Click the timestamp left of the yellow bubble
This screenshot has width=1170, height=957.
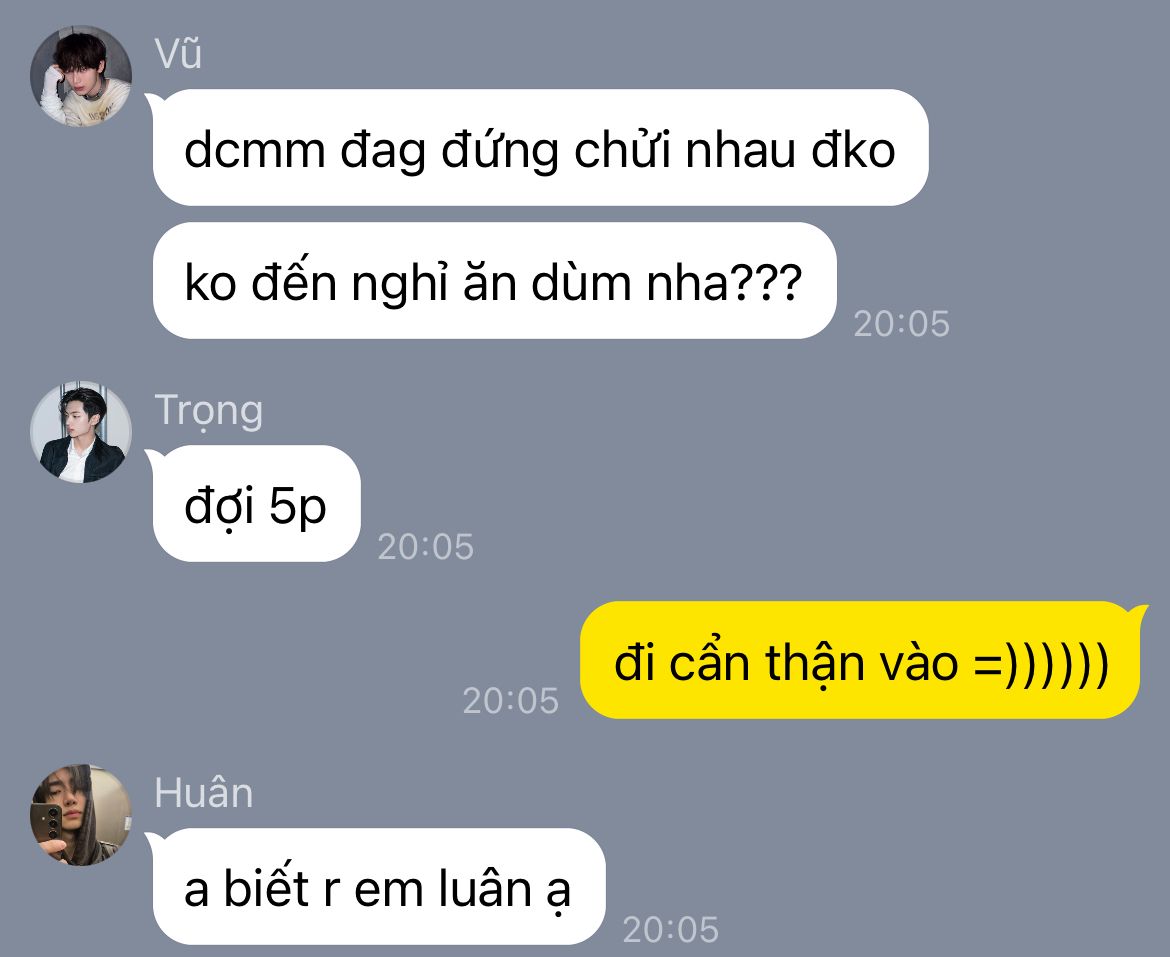[510, 701]
